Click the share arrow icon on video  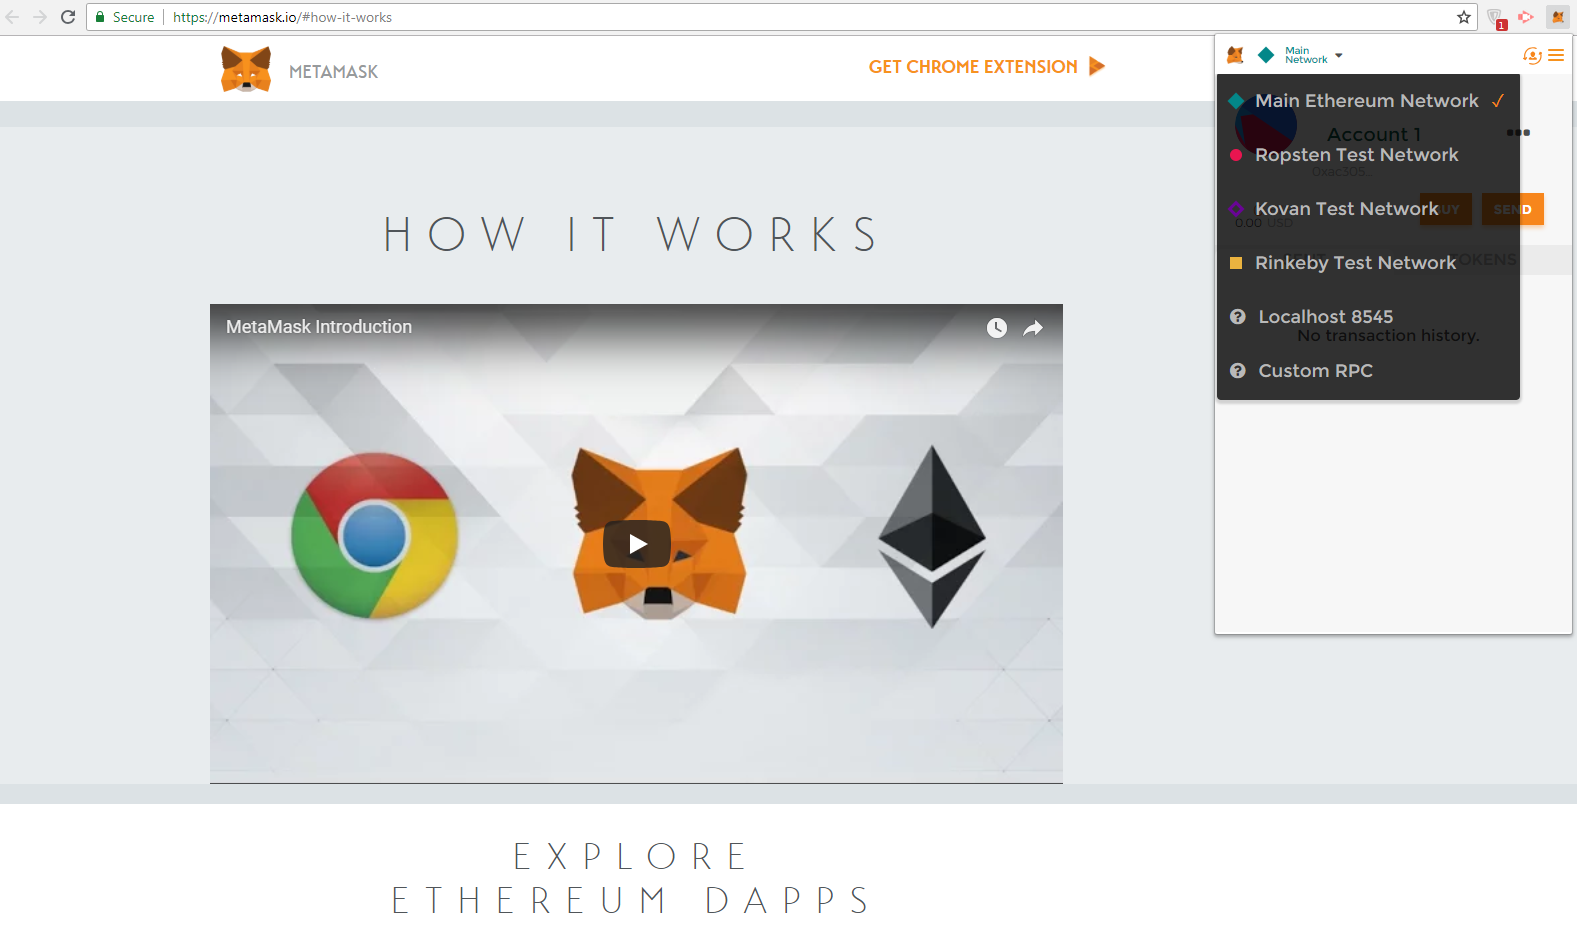(x=1033, y=328)
